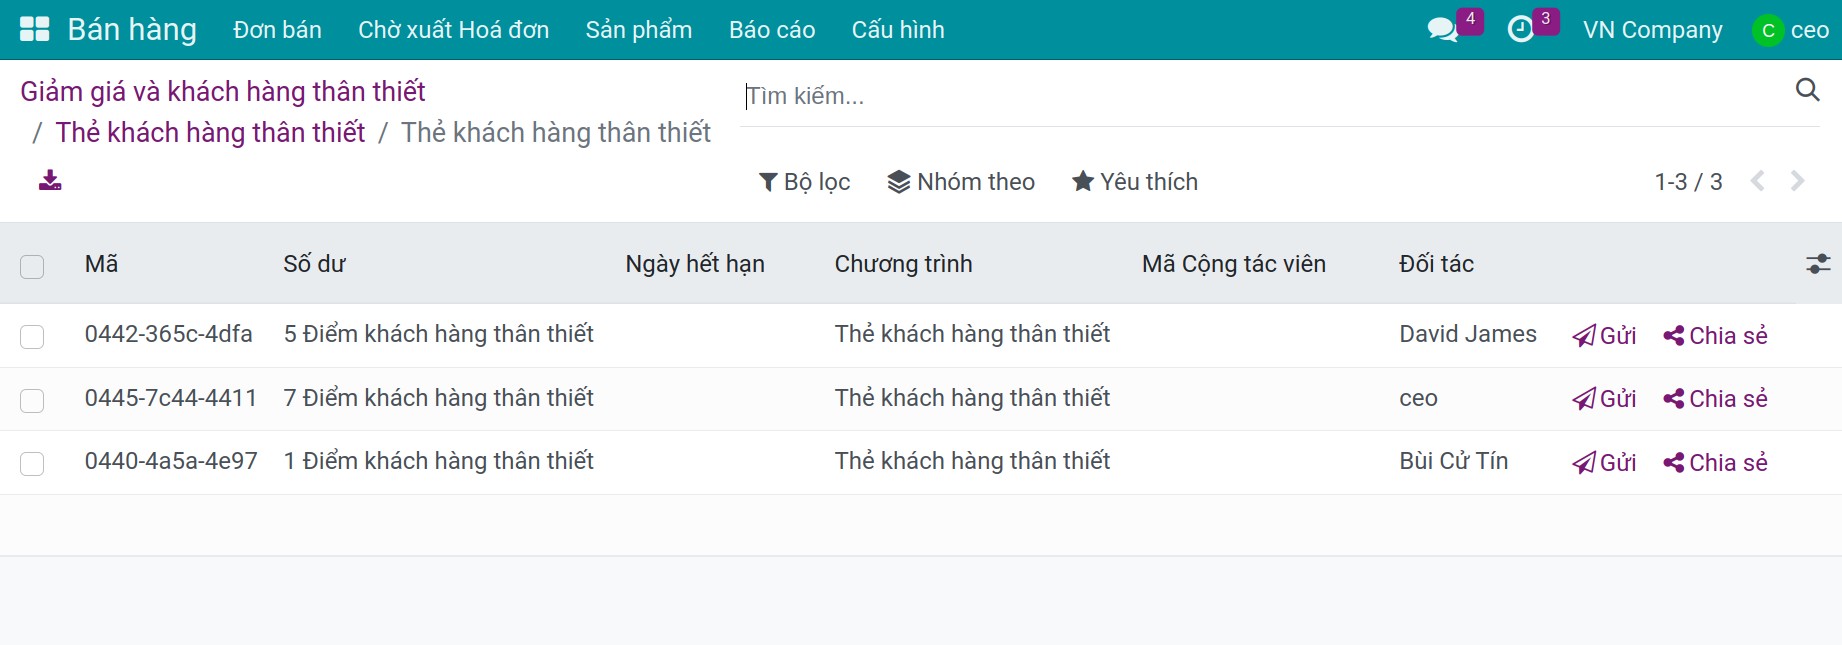Expand the Bộ lọc filter dropdown

(x=805, y=182)
